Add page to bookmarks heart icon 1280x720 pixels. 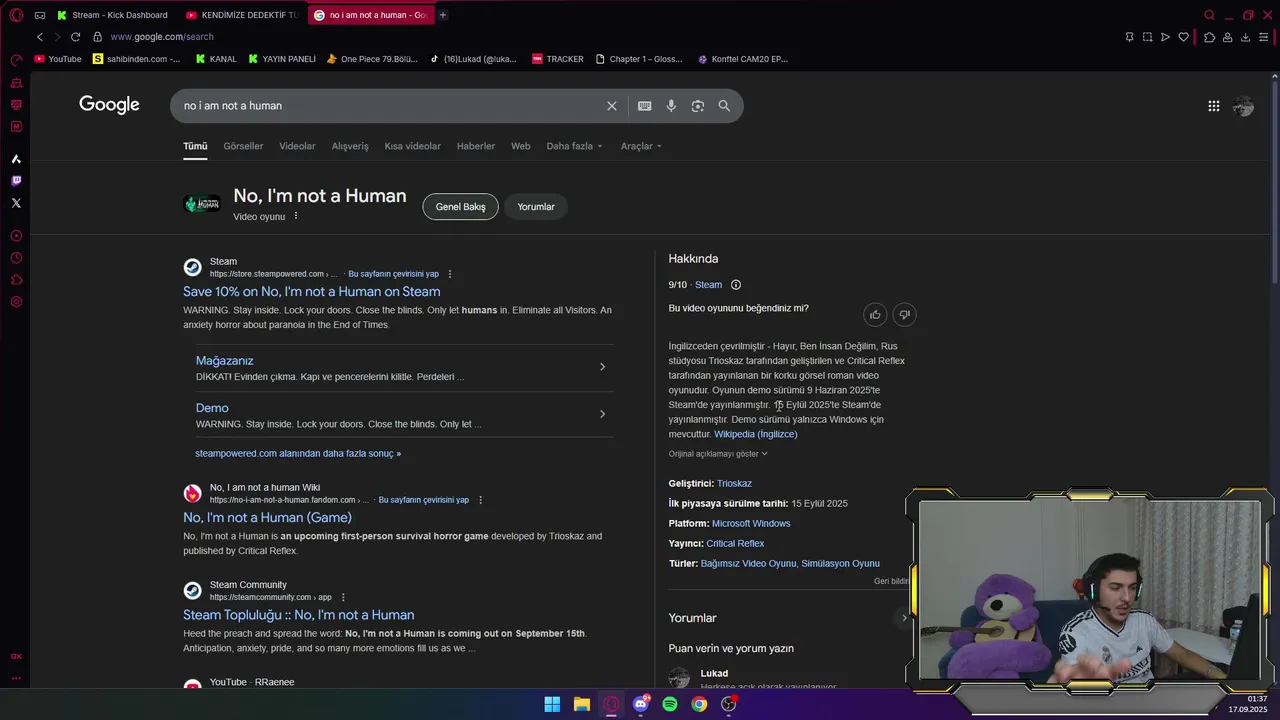[1184, 37]
